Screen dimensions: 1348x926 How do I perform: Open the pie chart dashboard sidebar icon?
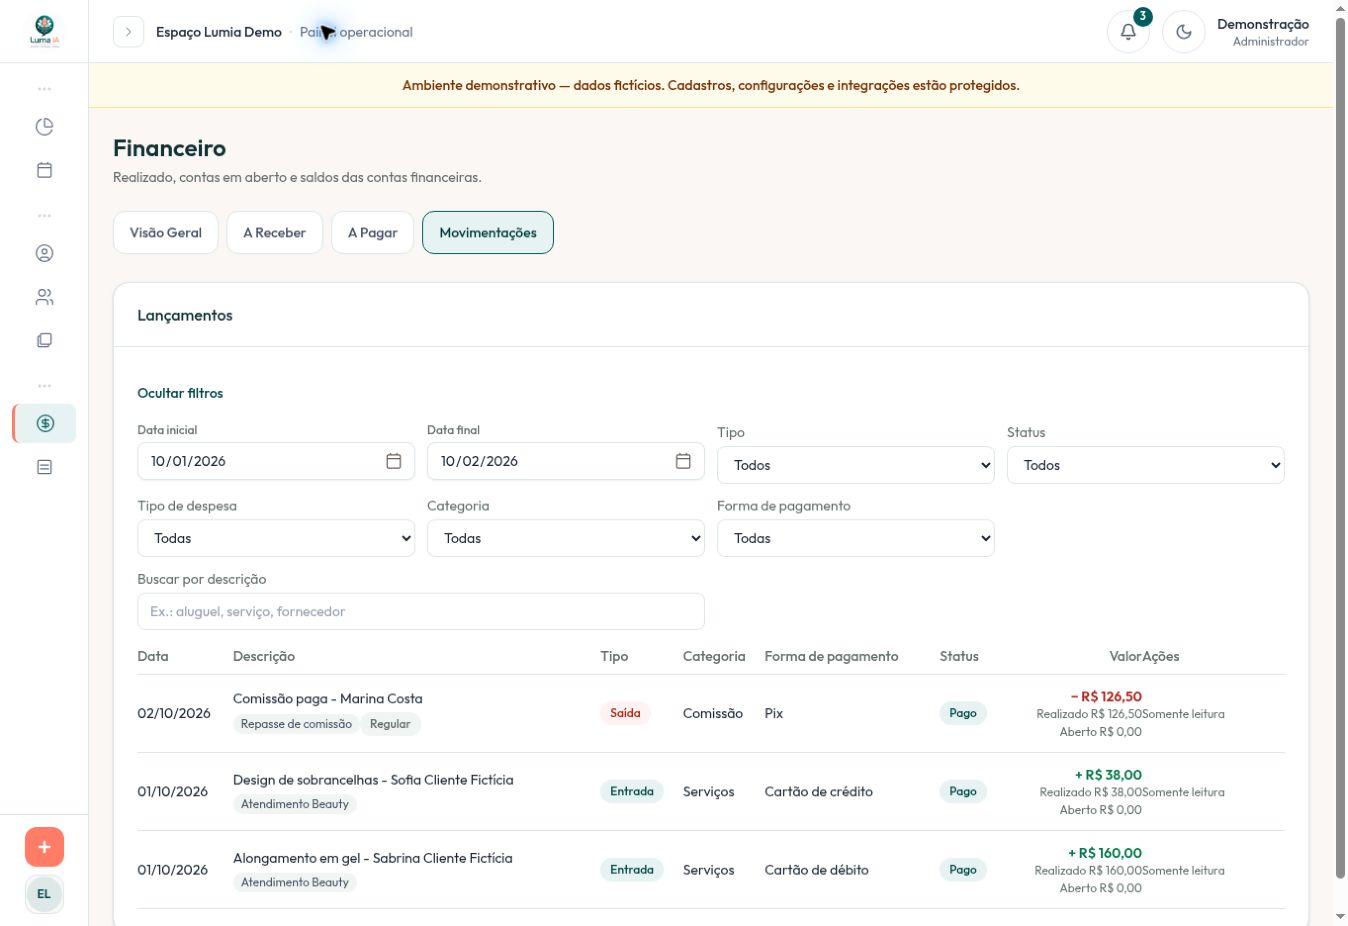click(44, 127)
